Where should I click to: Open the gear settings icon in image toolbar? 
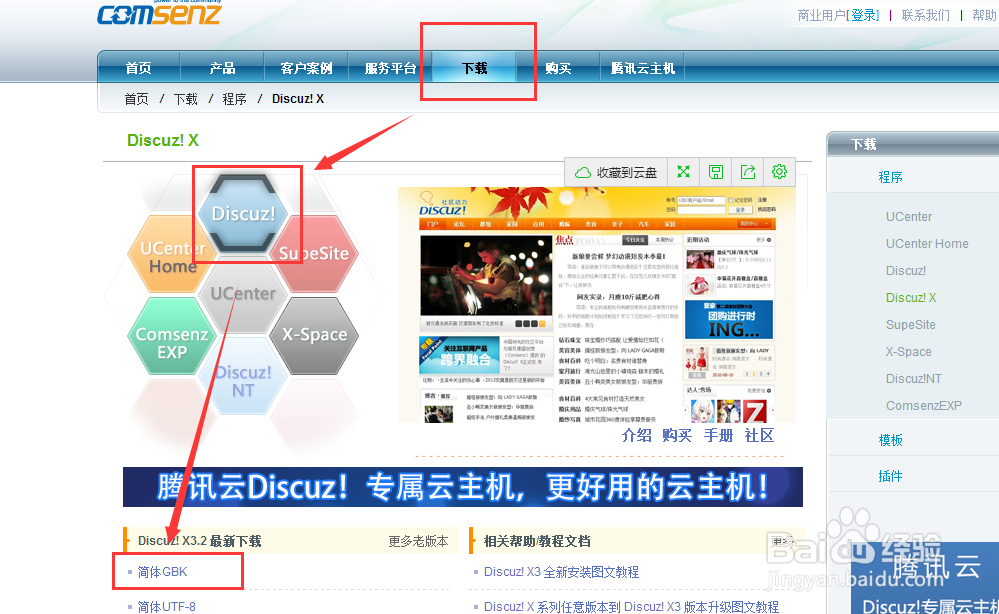779,172
